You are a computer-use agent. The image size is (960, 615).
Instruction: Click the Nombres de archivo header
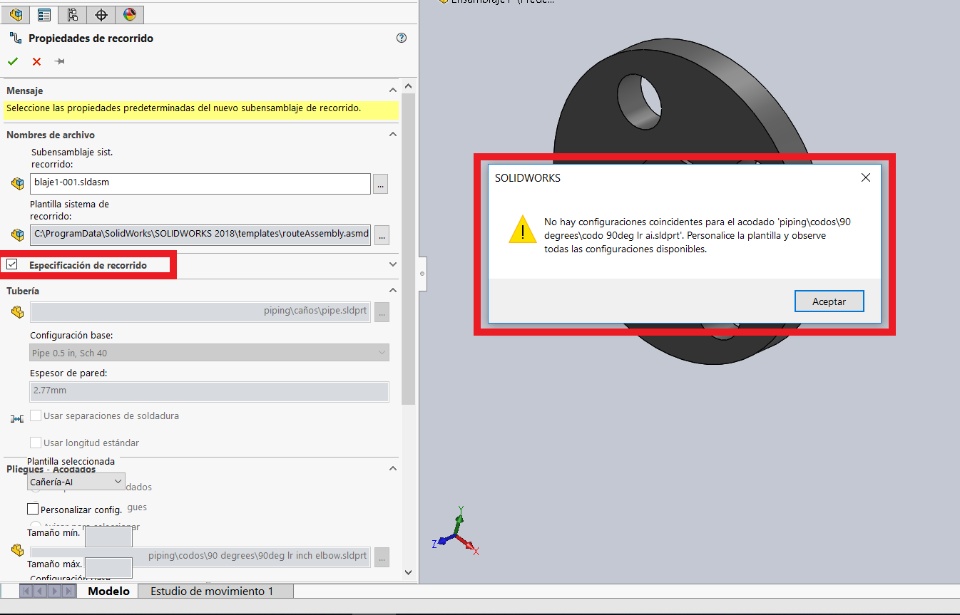tap(50, 135)
